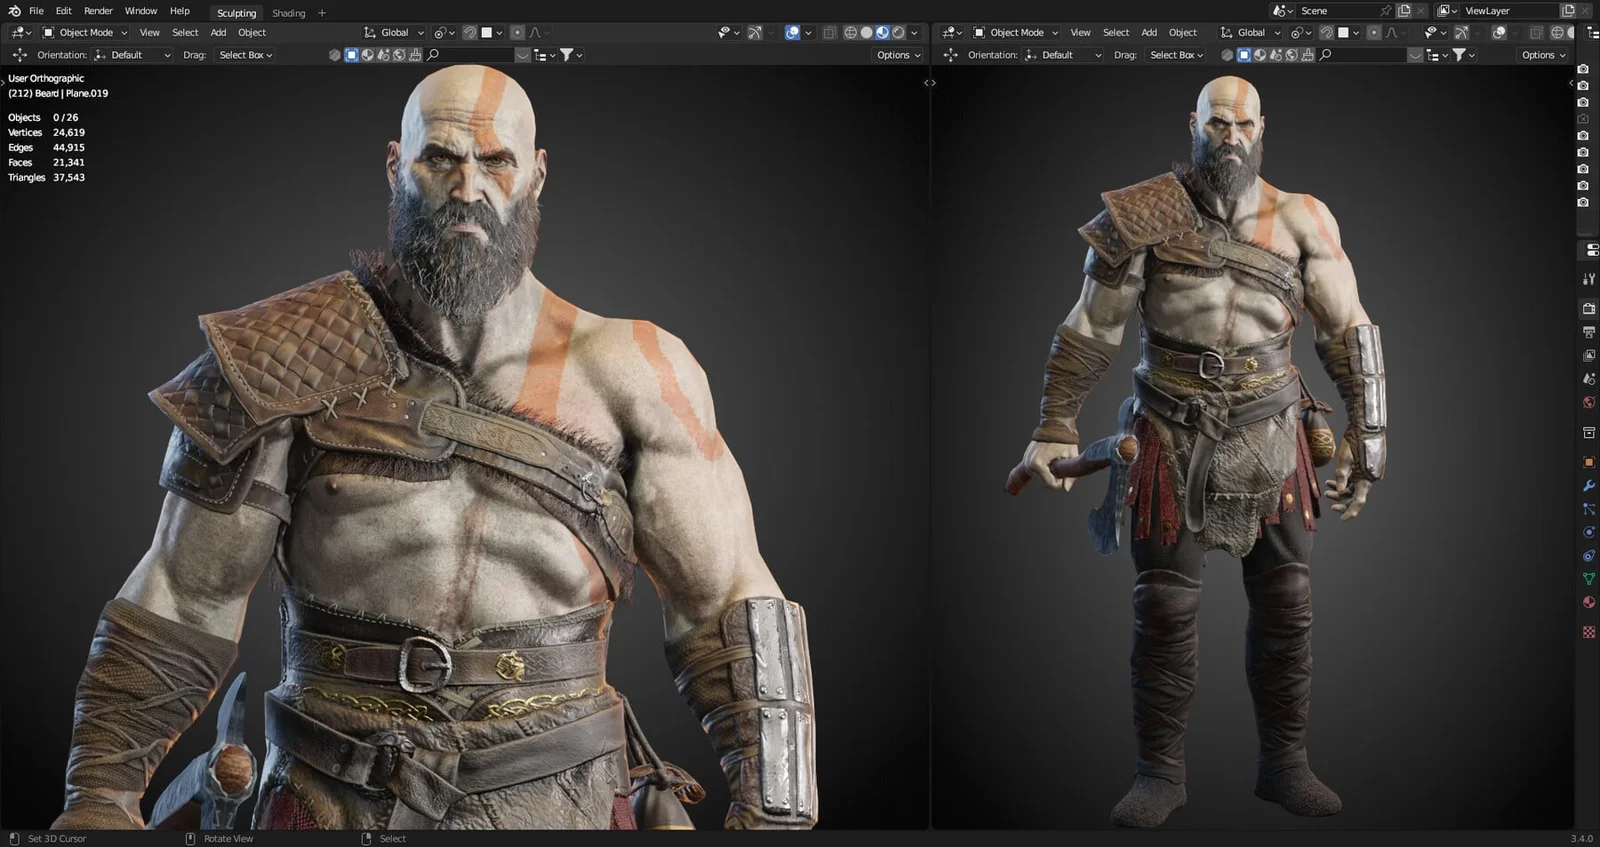Toggle proportional editing in left viewport
1600x847 pixels.
click(x=517, y=33)
